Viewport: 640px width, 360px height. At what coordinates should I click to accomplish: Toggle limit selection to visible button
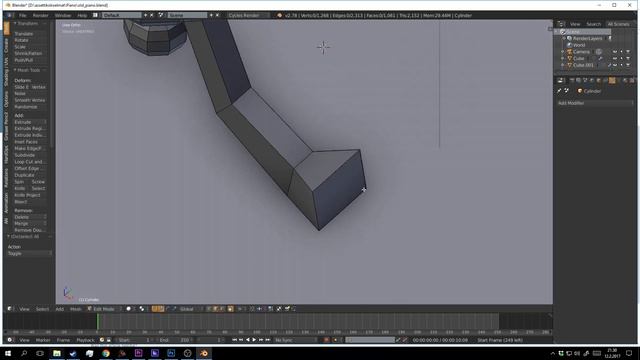[230, 309]
